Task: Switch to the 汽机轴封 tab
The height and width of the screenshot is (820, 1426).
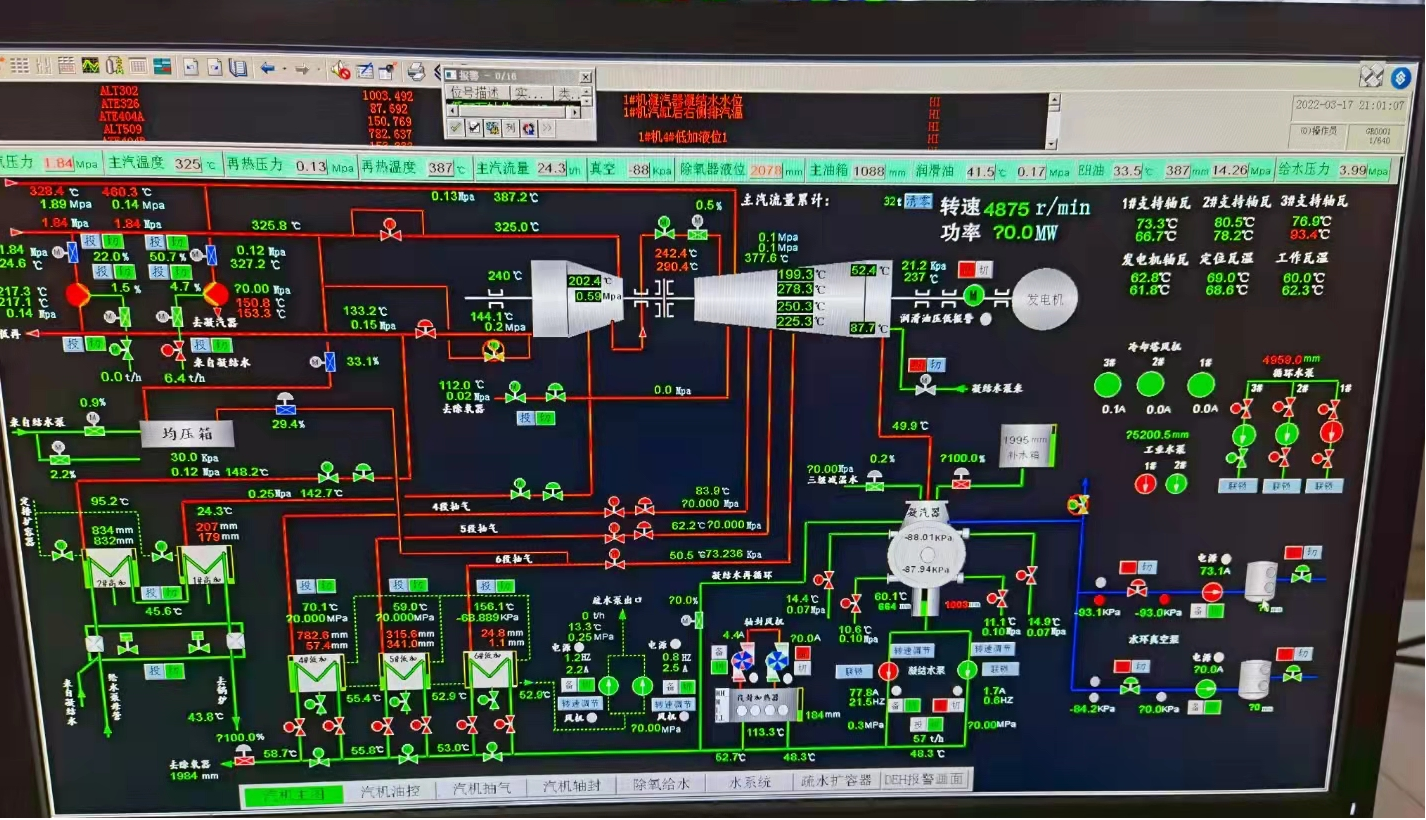Action: click(574, 787)
